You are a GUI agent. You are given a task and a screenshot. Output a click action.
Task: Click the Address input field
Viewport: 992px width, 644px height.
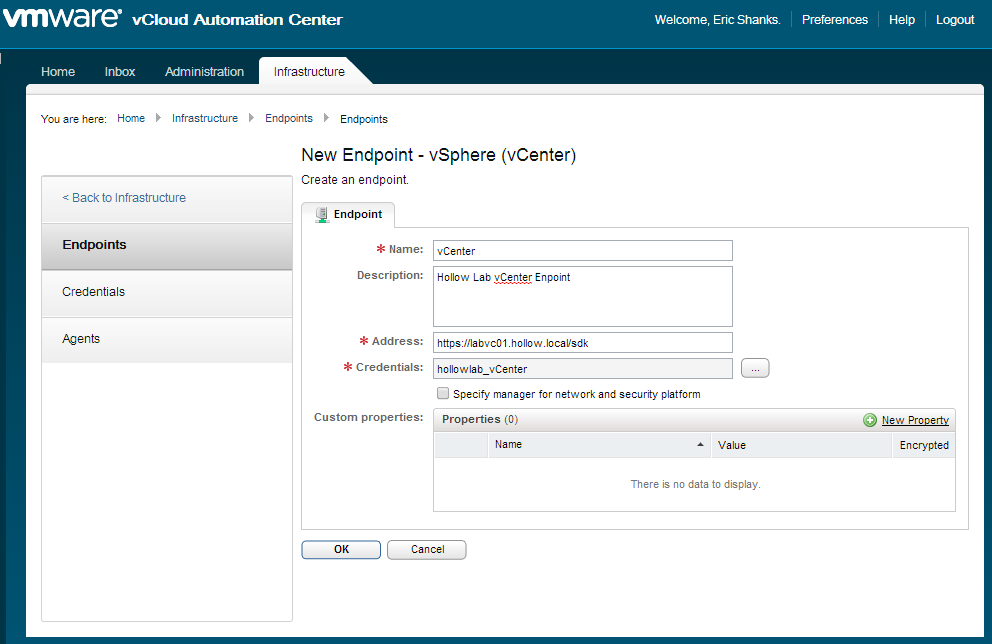[582, 342]
